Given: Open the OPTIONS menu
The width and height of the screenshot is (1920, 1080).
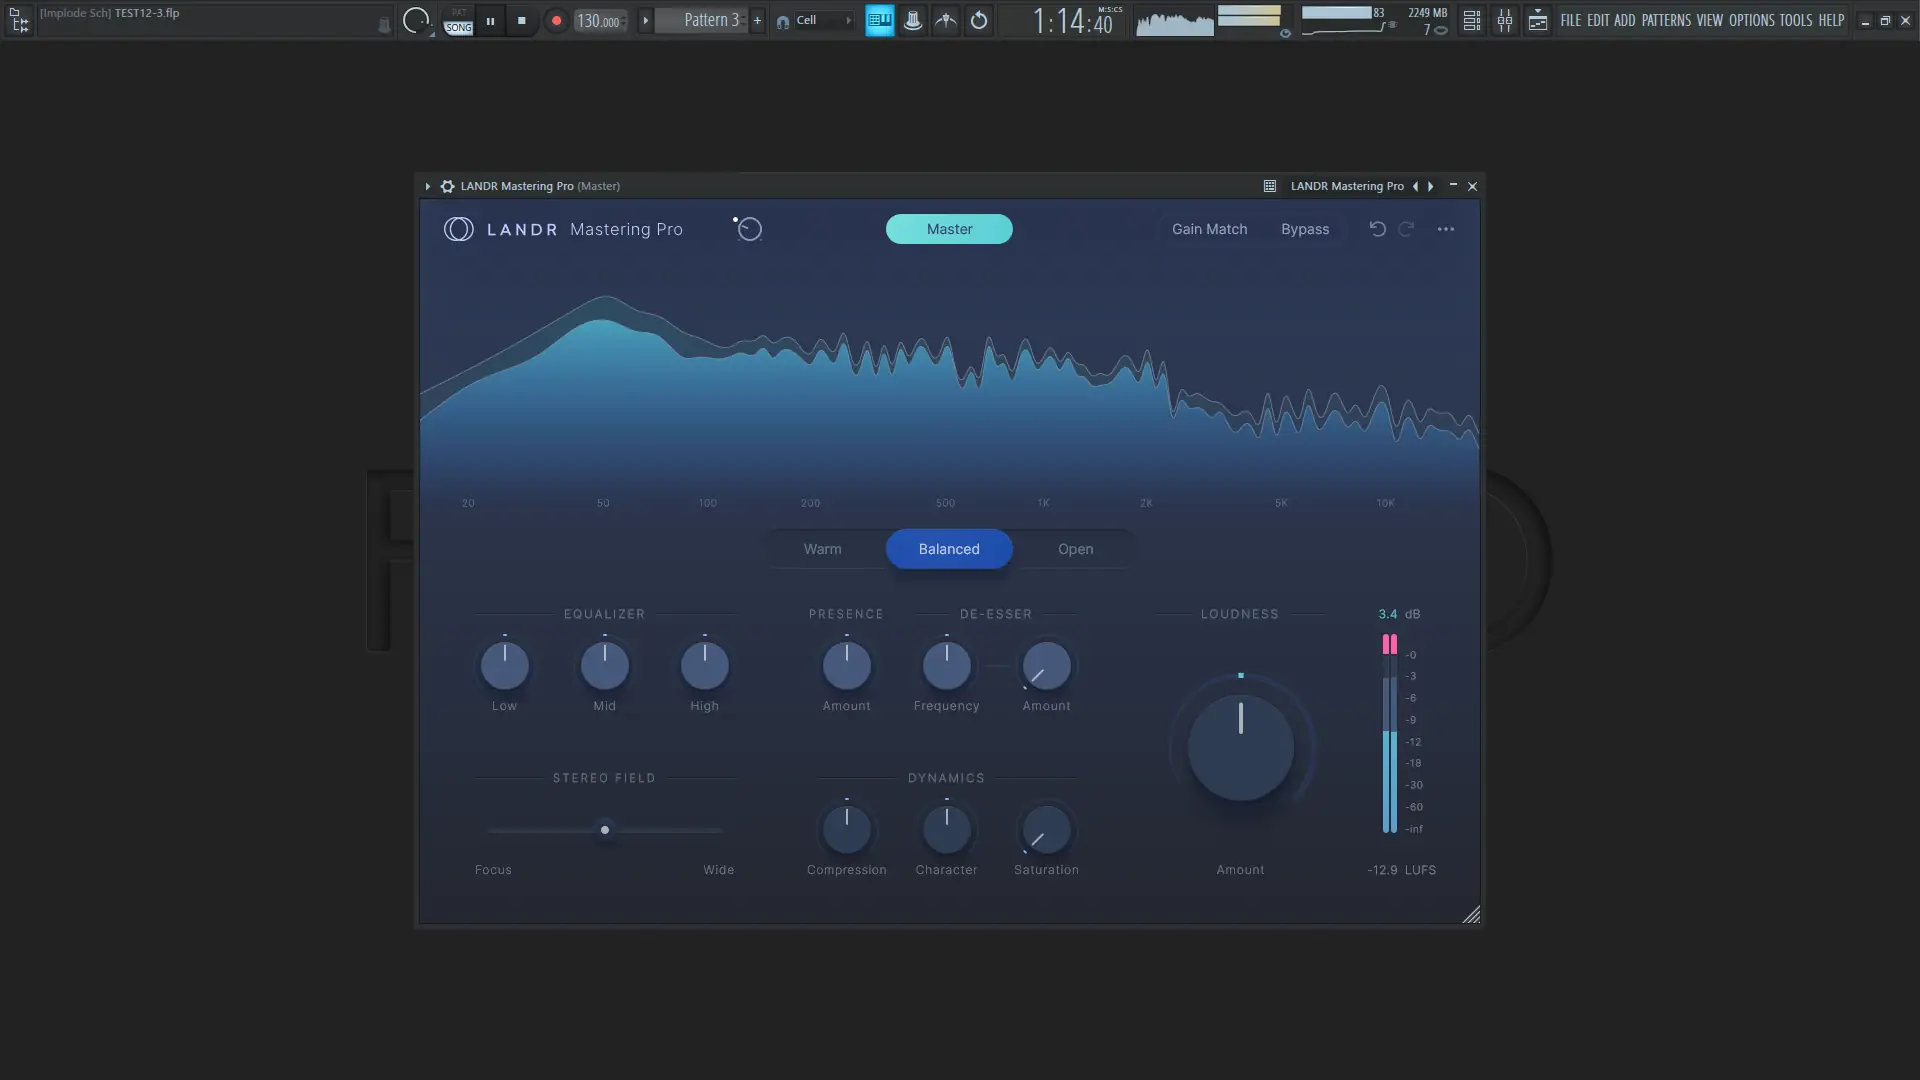Looking at the screenshot, I should (1751, 20).
